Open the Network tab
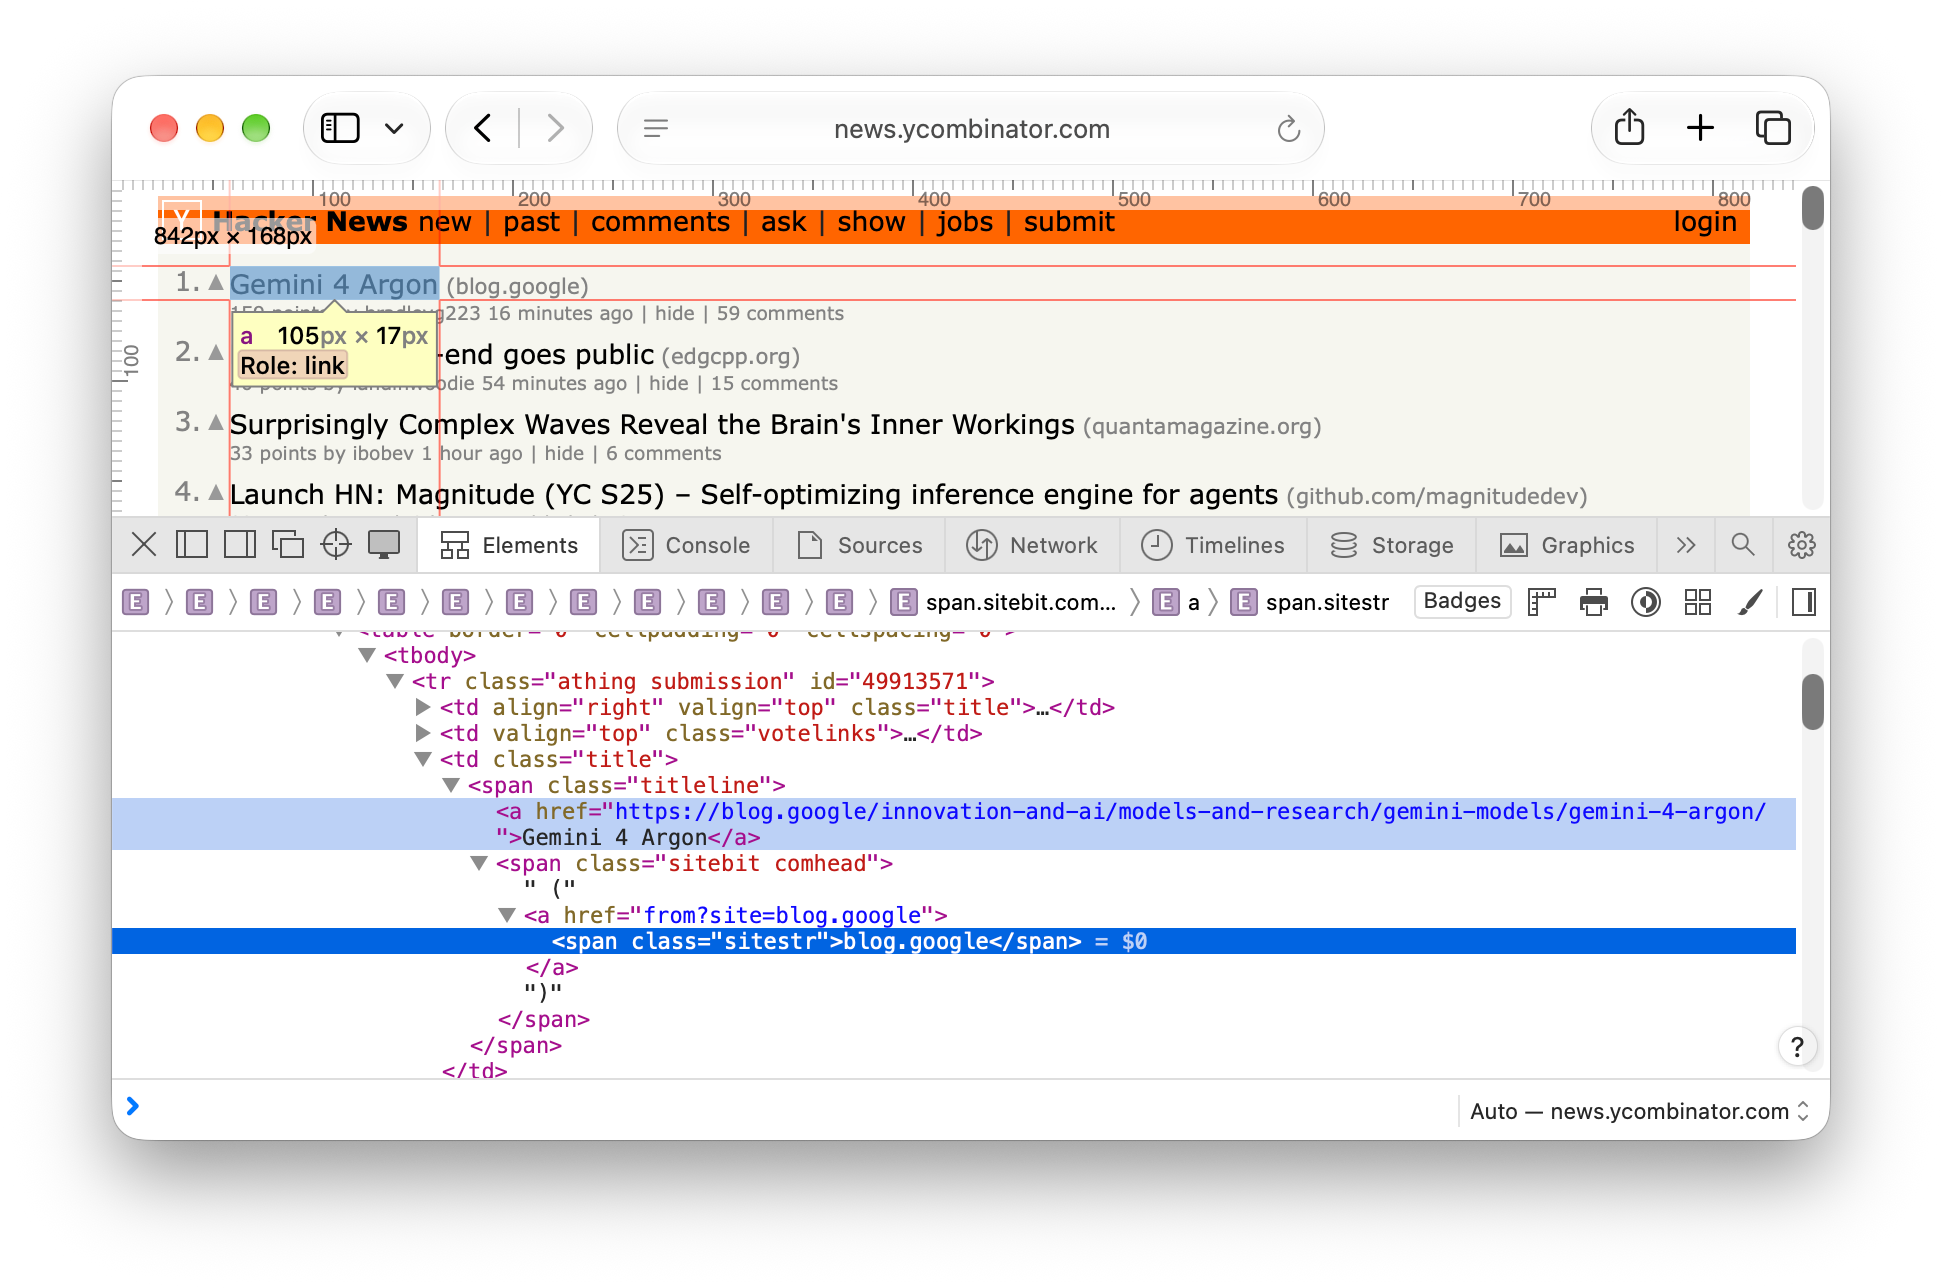This screenshot has width=1942, height=1288. point(1032,545)
